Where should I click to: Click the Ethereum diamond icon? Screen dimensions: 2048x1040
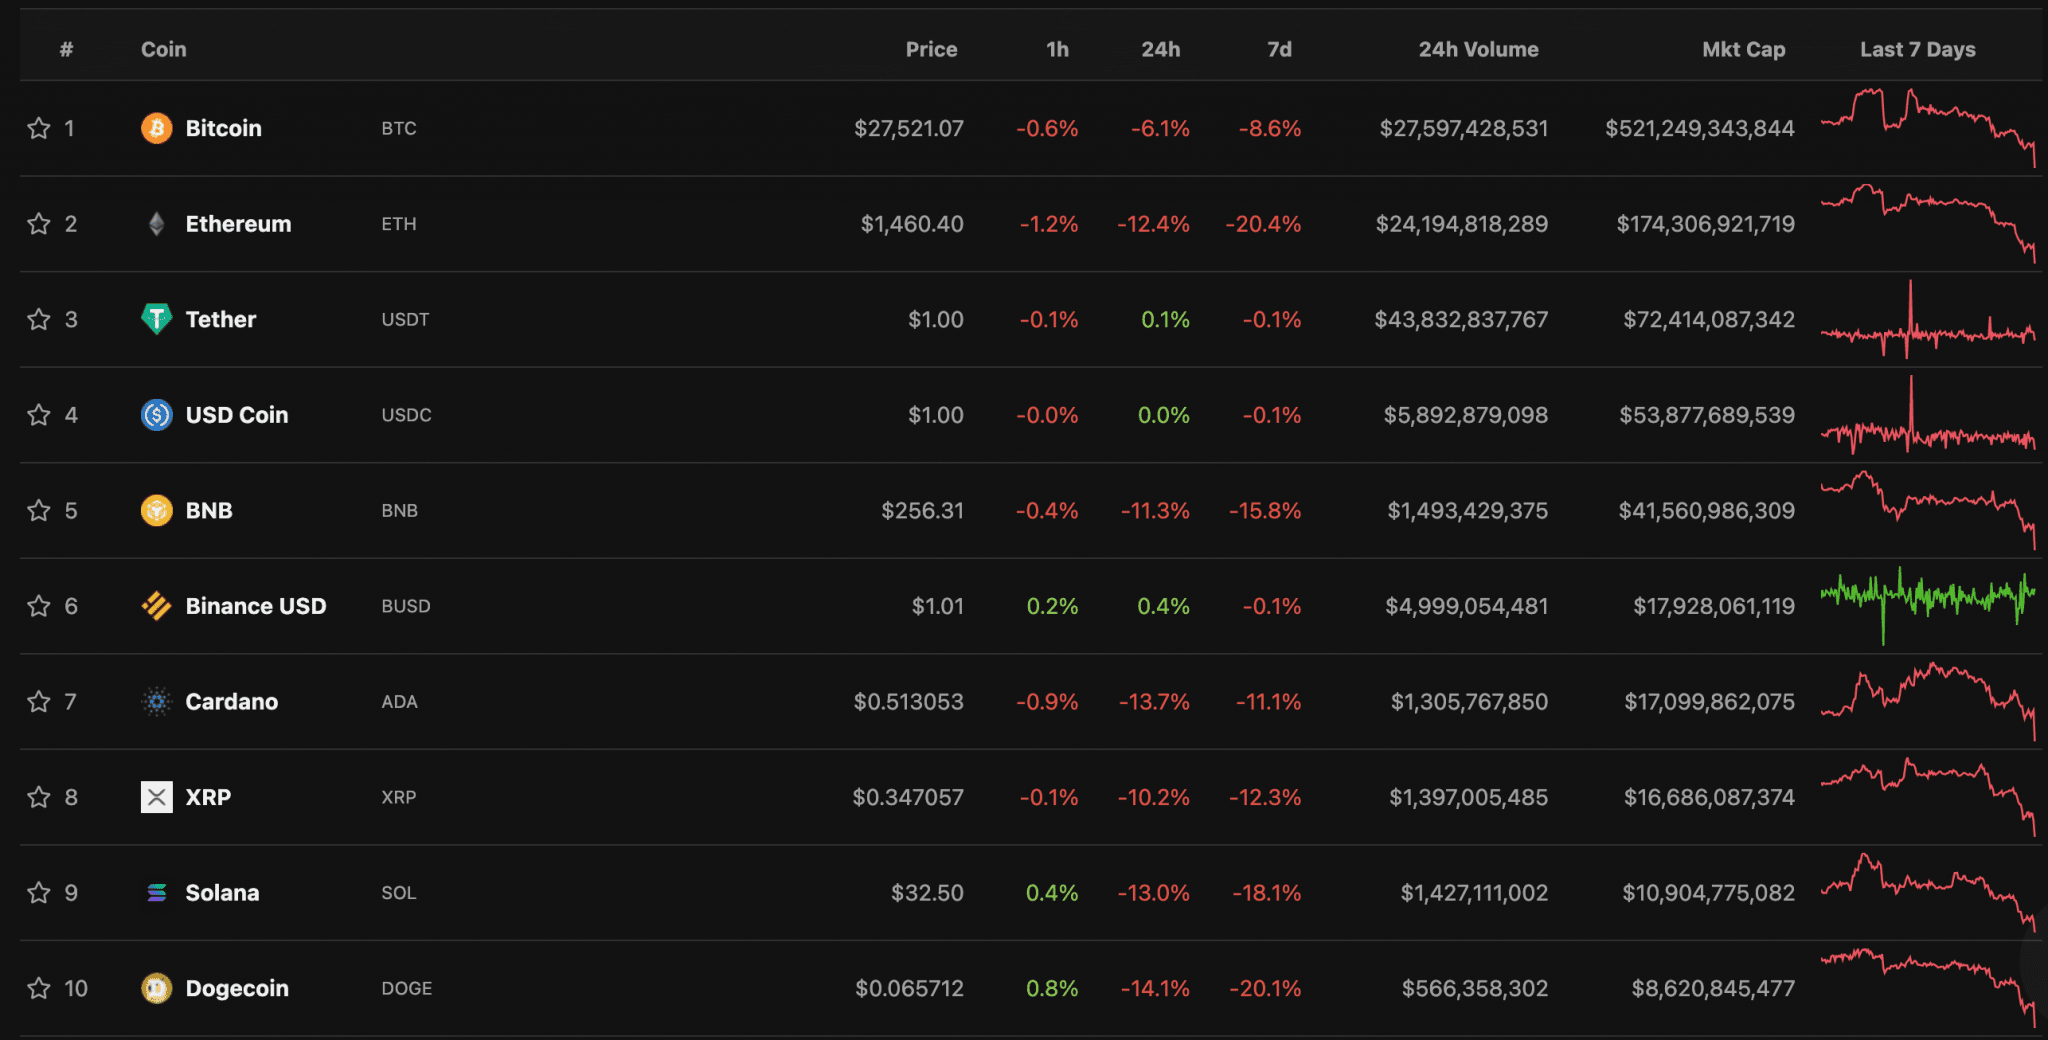(156, 224)
